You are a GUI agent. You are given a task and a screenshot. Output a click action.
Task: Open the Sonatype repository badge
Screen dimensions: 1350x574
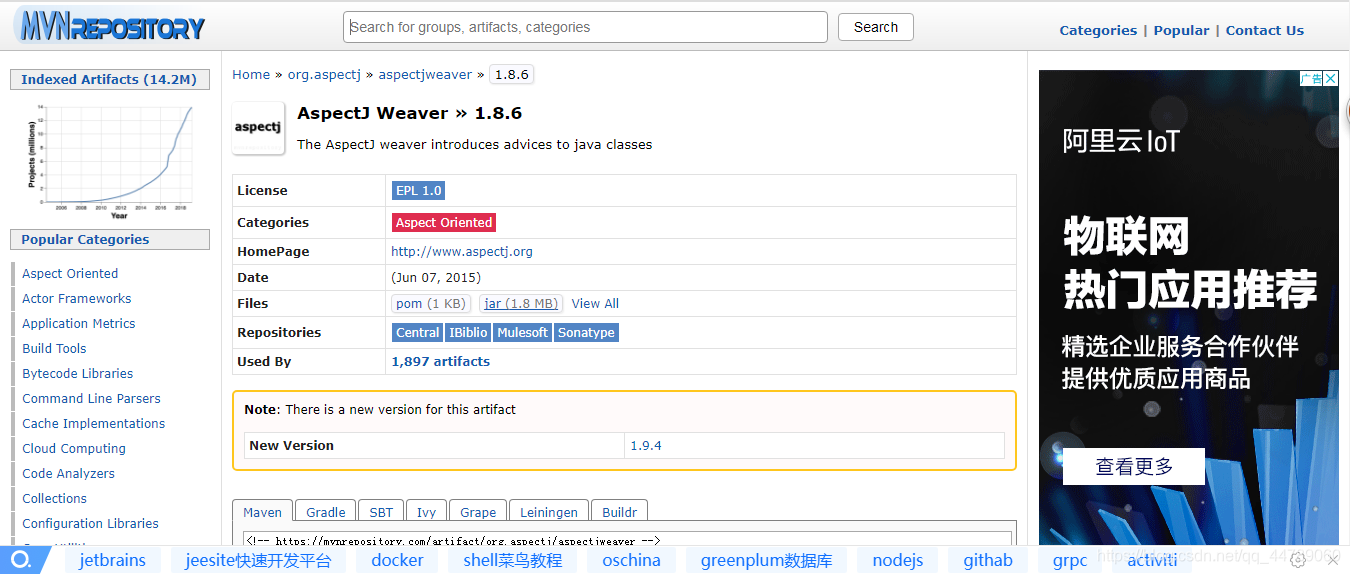[587, 332]
